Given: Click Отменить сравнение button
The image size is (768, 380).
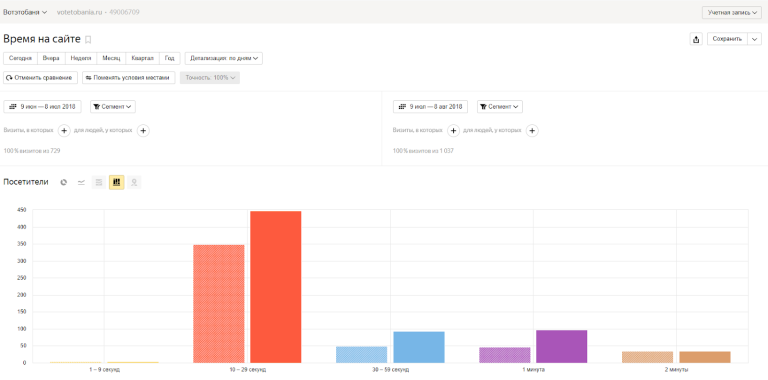Looking at the screenshot, I should pos(41,77).
